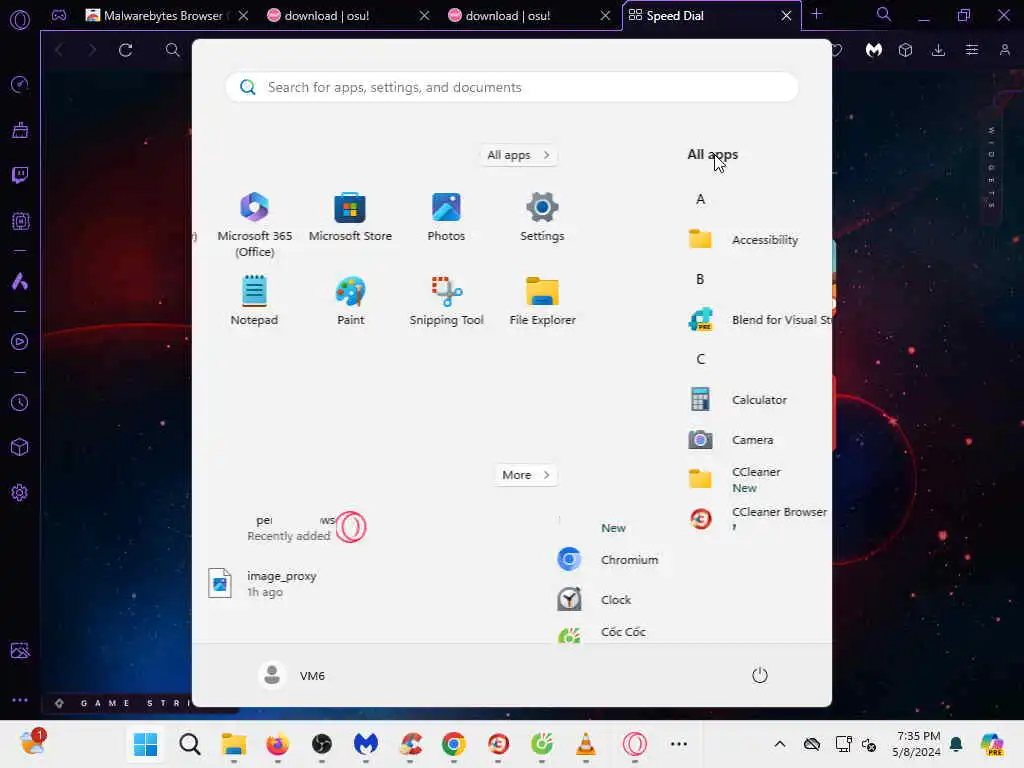Open CCleaner Browser from apps list
This screenshot has width=1024, height=768.
click(x=758, y=519)
